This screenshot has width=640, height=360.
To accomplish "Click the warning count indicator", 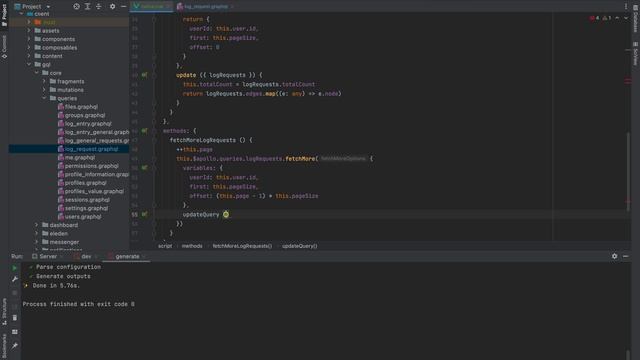I will coord(607,18).
